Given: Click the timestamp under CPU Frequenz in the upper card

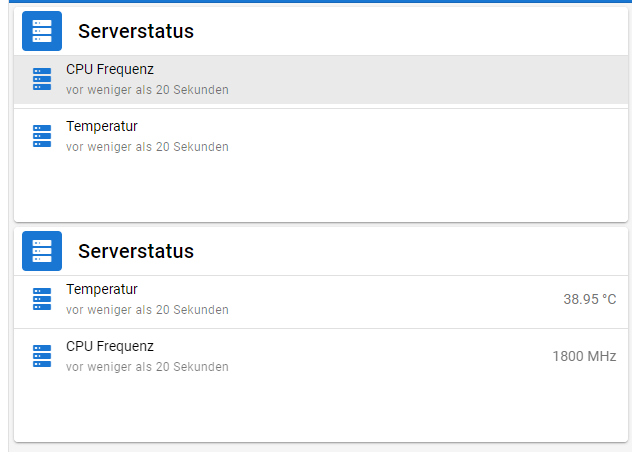Looking at the screenshot, I should click(x=147, y=90).
